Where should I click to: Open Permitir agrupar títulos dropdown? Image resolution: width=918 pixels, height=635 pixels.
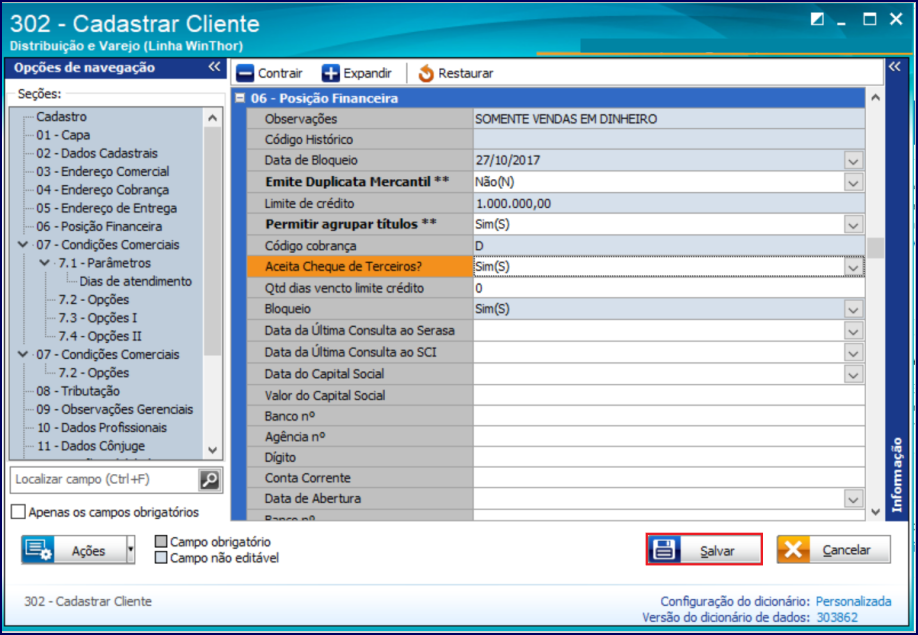(853, 225)
